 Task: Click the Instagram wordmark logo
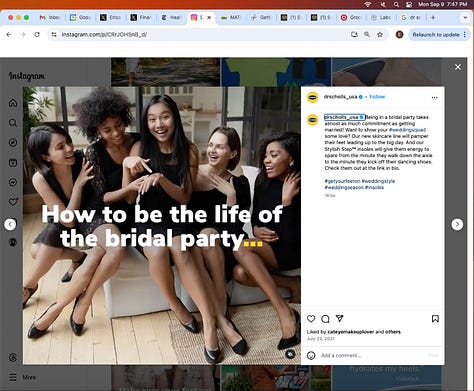coord(27,76)
